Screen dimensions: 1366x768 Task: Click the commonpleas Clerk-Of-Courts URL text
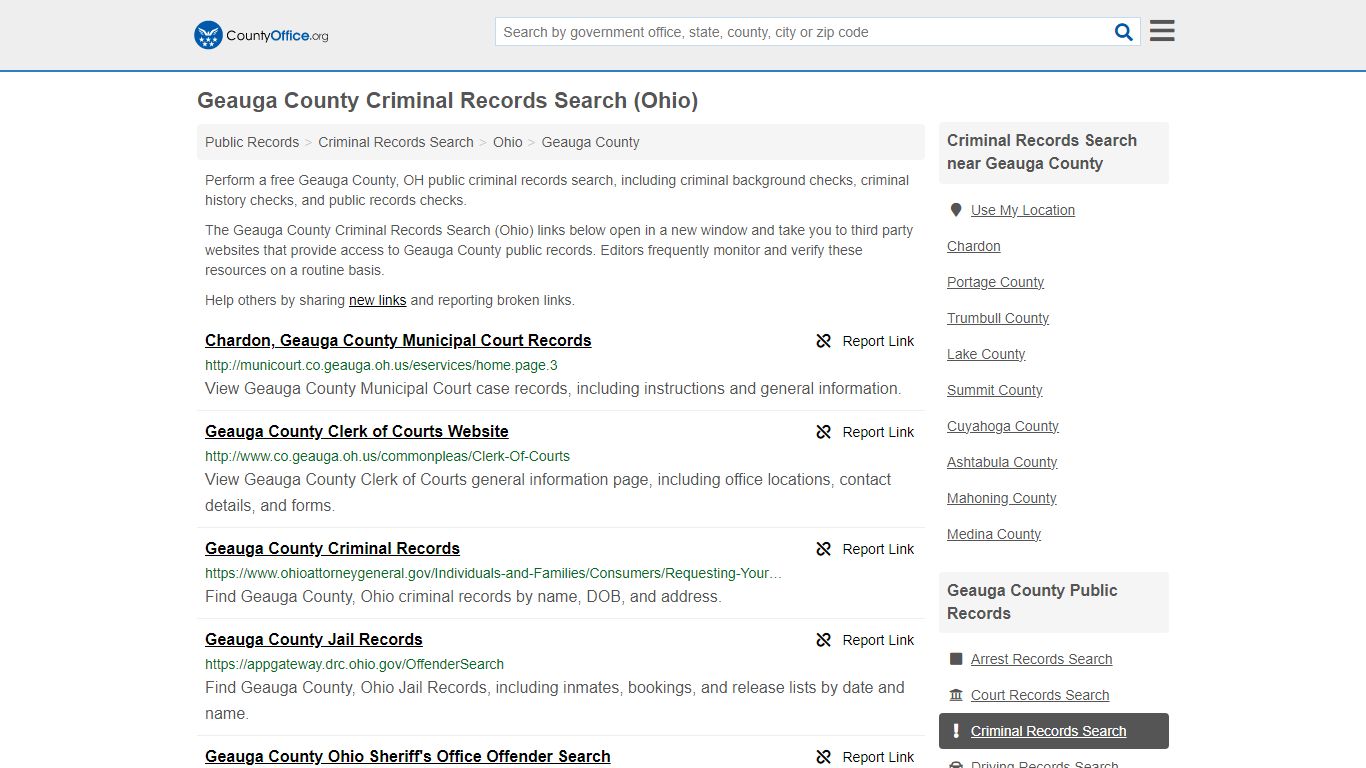387,456
